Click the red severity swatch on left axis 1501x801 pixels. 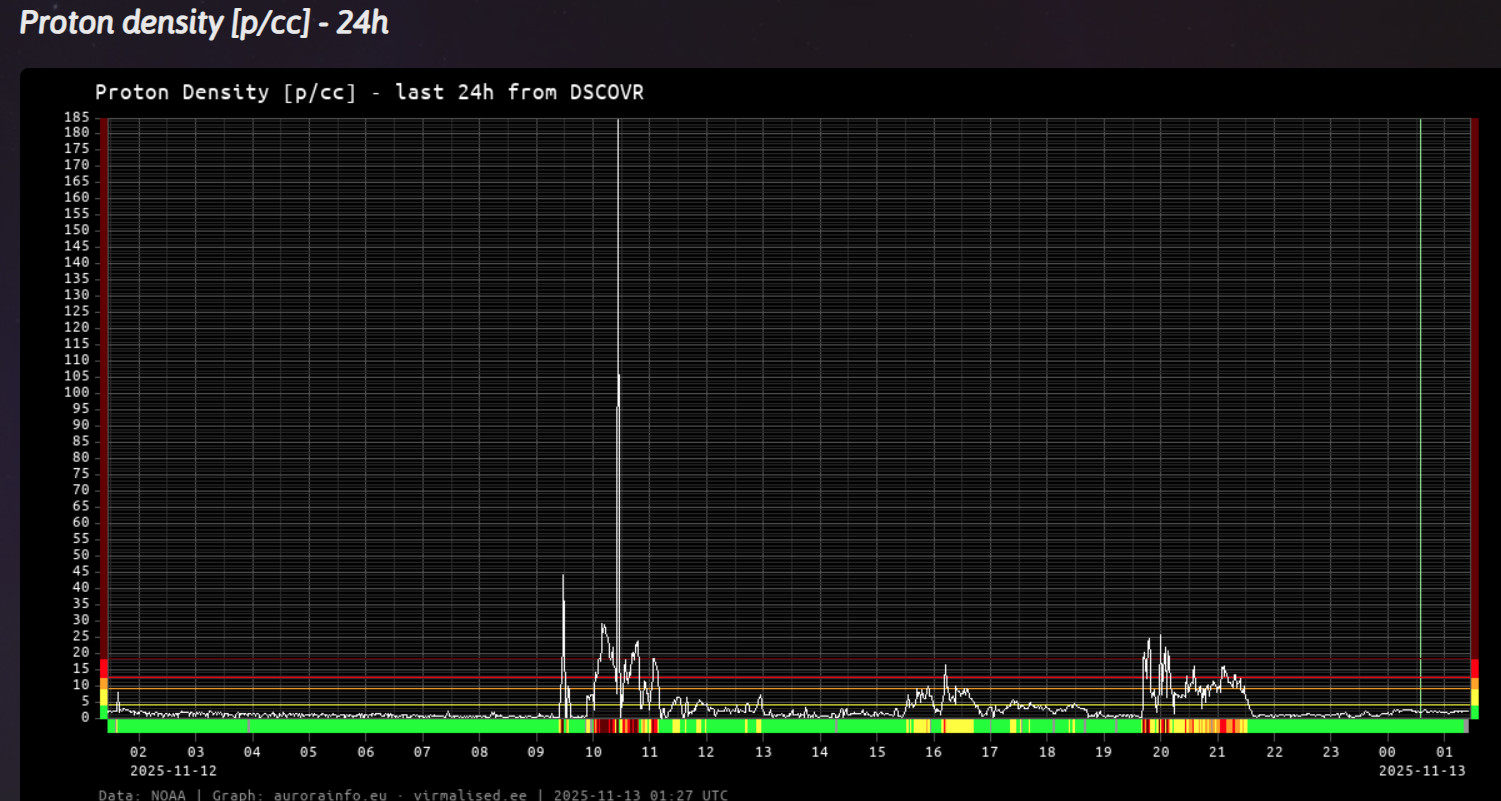click(103, 668)
